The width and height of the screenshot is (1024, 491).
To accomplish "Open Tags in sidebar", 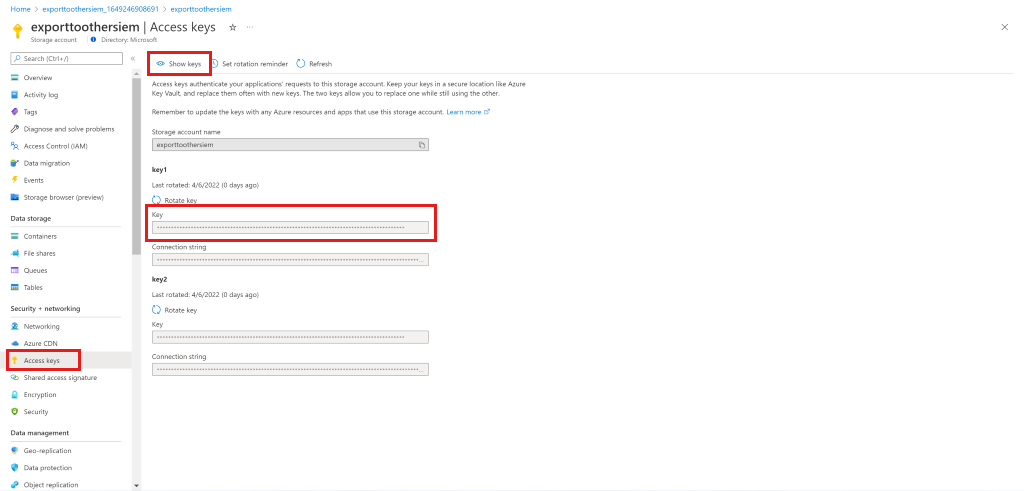I will pos(31,112).
